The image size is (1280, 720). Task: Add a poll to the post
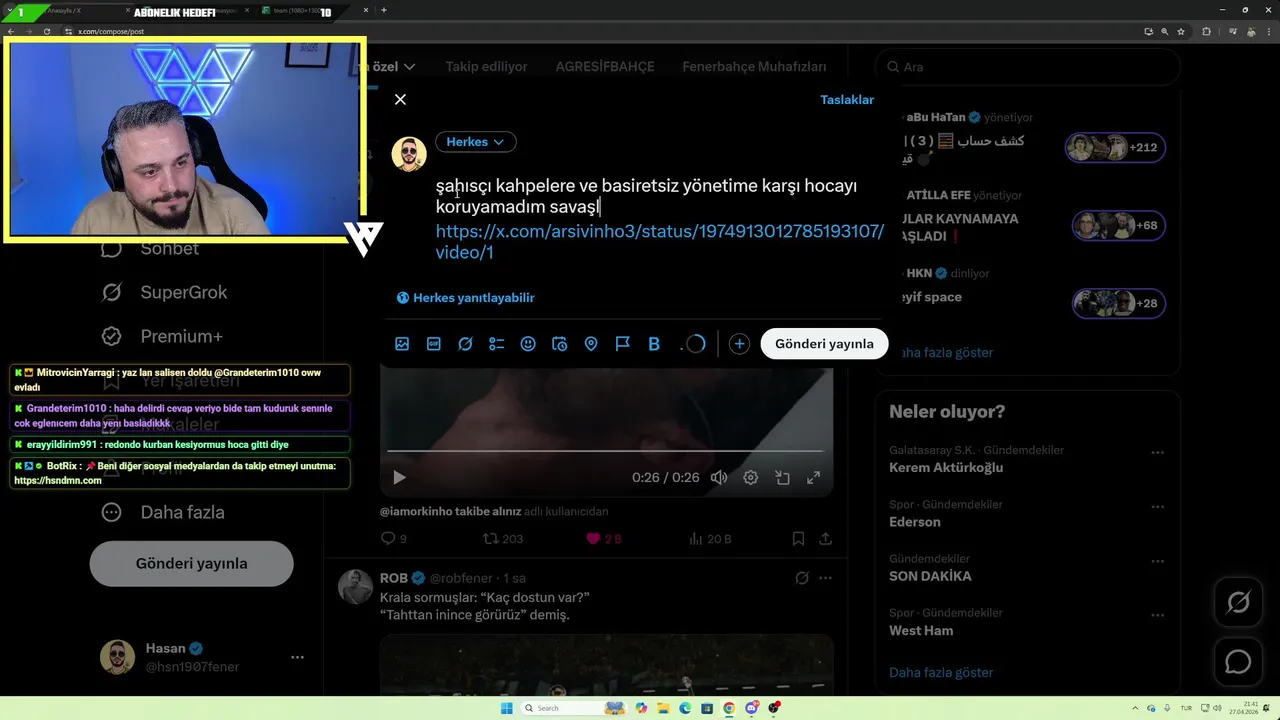497,344
